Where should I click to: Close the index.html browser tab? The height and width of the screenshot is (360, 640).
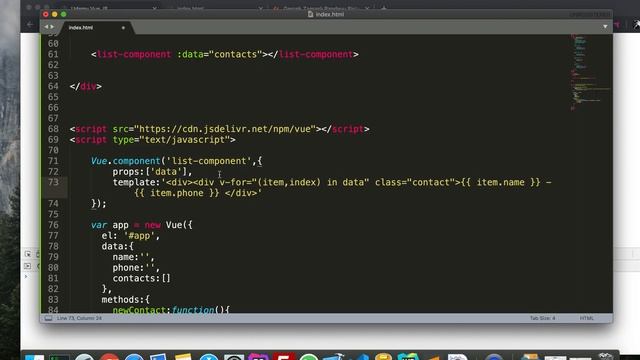pyautogui.click(x=260, y=8)
